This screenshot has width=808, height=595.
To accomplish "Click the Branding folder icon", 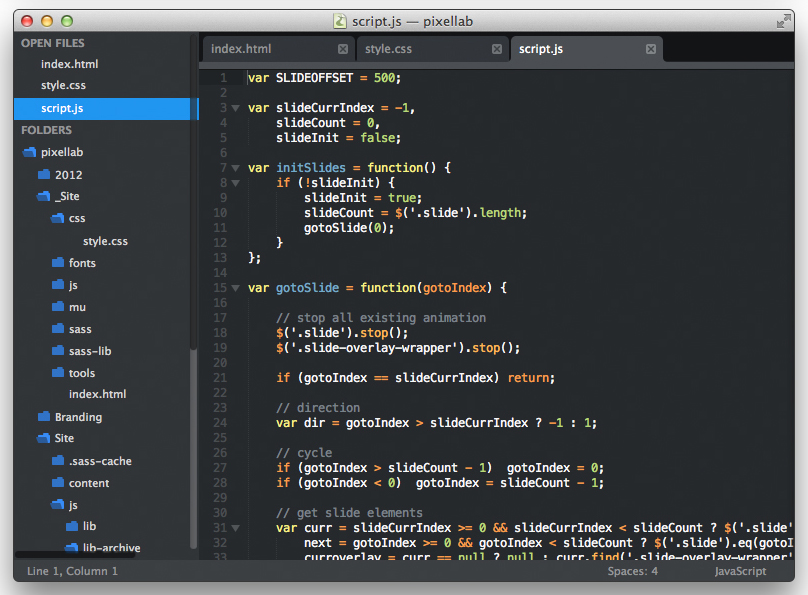I will point(43,417).
